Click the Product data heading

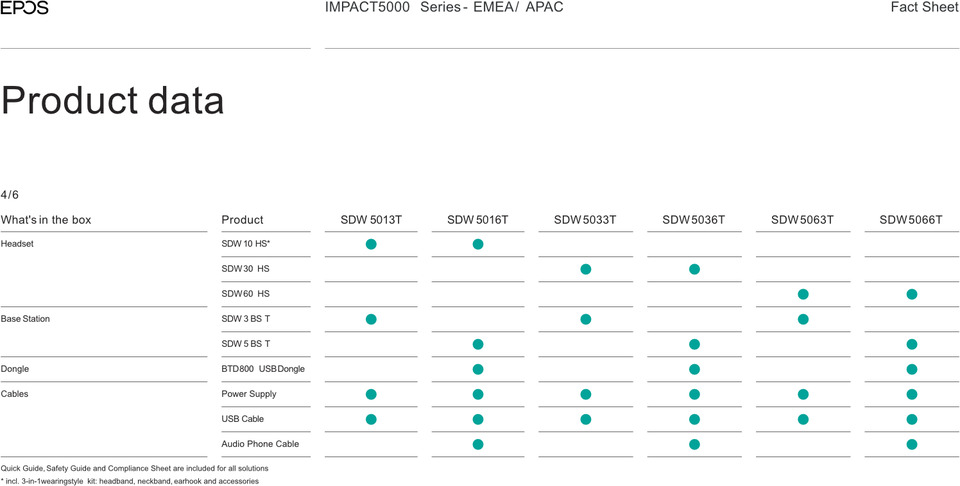tap(113, 101)
